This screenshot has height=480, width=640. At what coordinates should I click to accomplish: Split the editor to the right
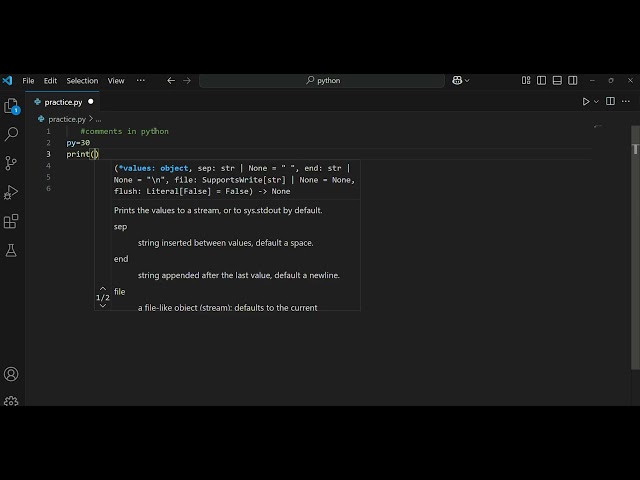[x=610, y=101]
